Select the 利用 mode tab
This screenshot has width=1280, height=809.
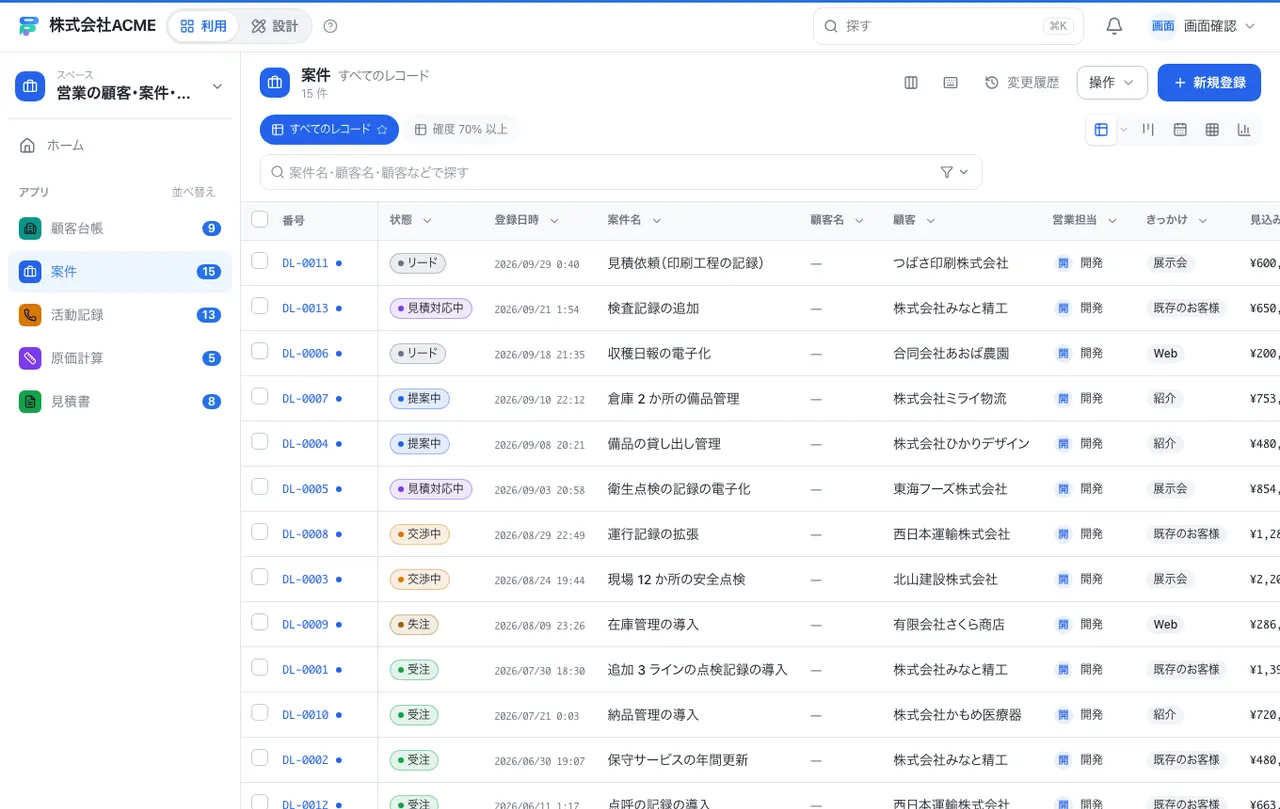pyautogui.click(x=203, y=26)
